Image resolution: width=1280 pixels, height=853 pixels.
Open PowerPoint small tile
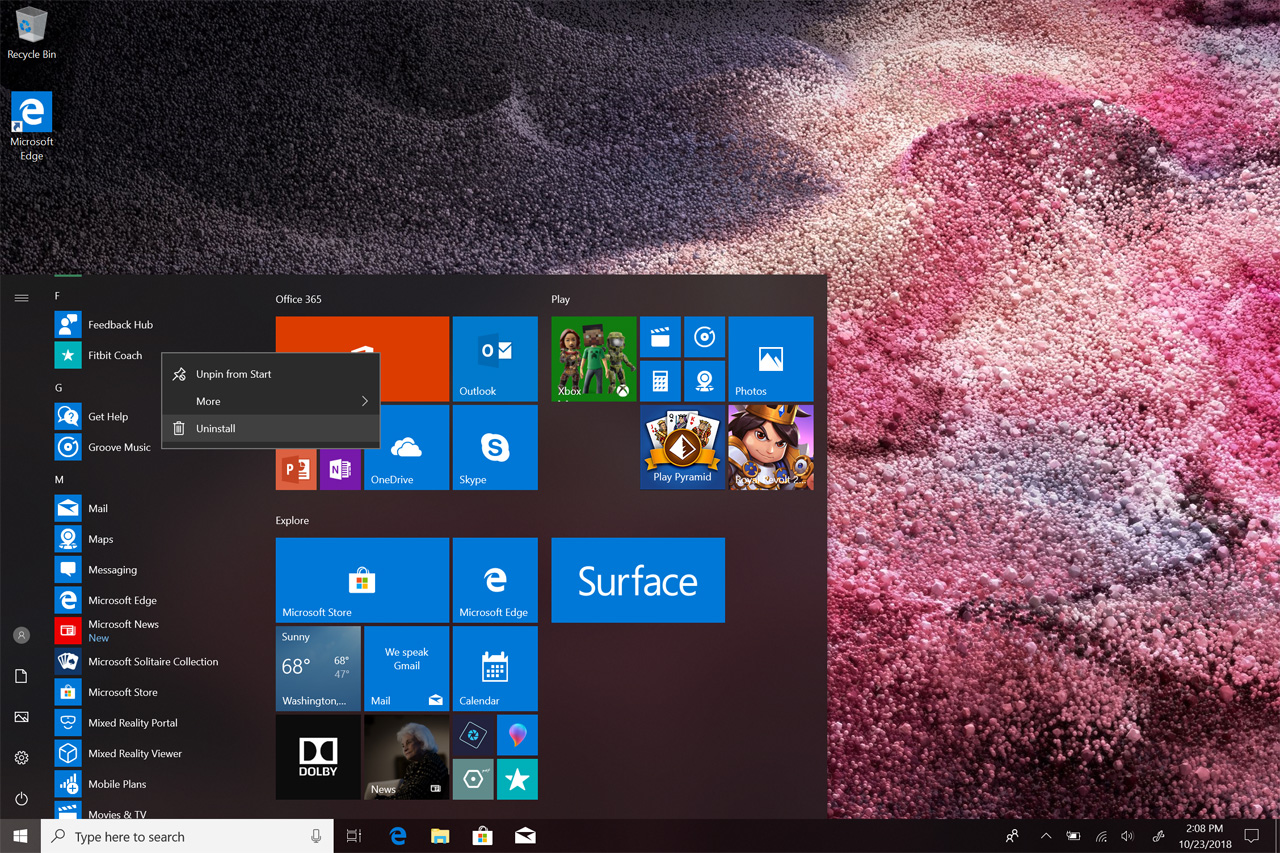tap(296, 469)
